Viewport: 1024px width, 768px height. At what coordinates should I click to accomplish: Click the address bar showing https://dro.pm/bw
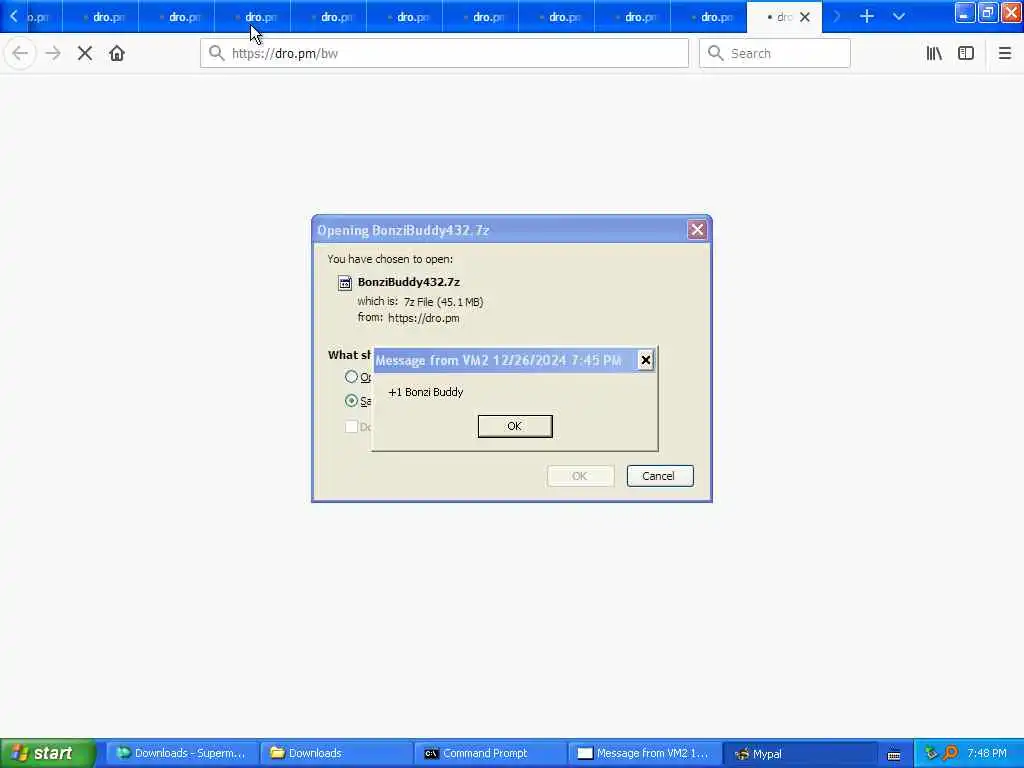444,54
